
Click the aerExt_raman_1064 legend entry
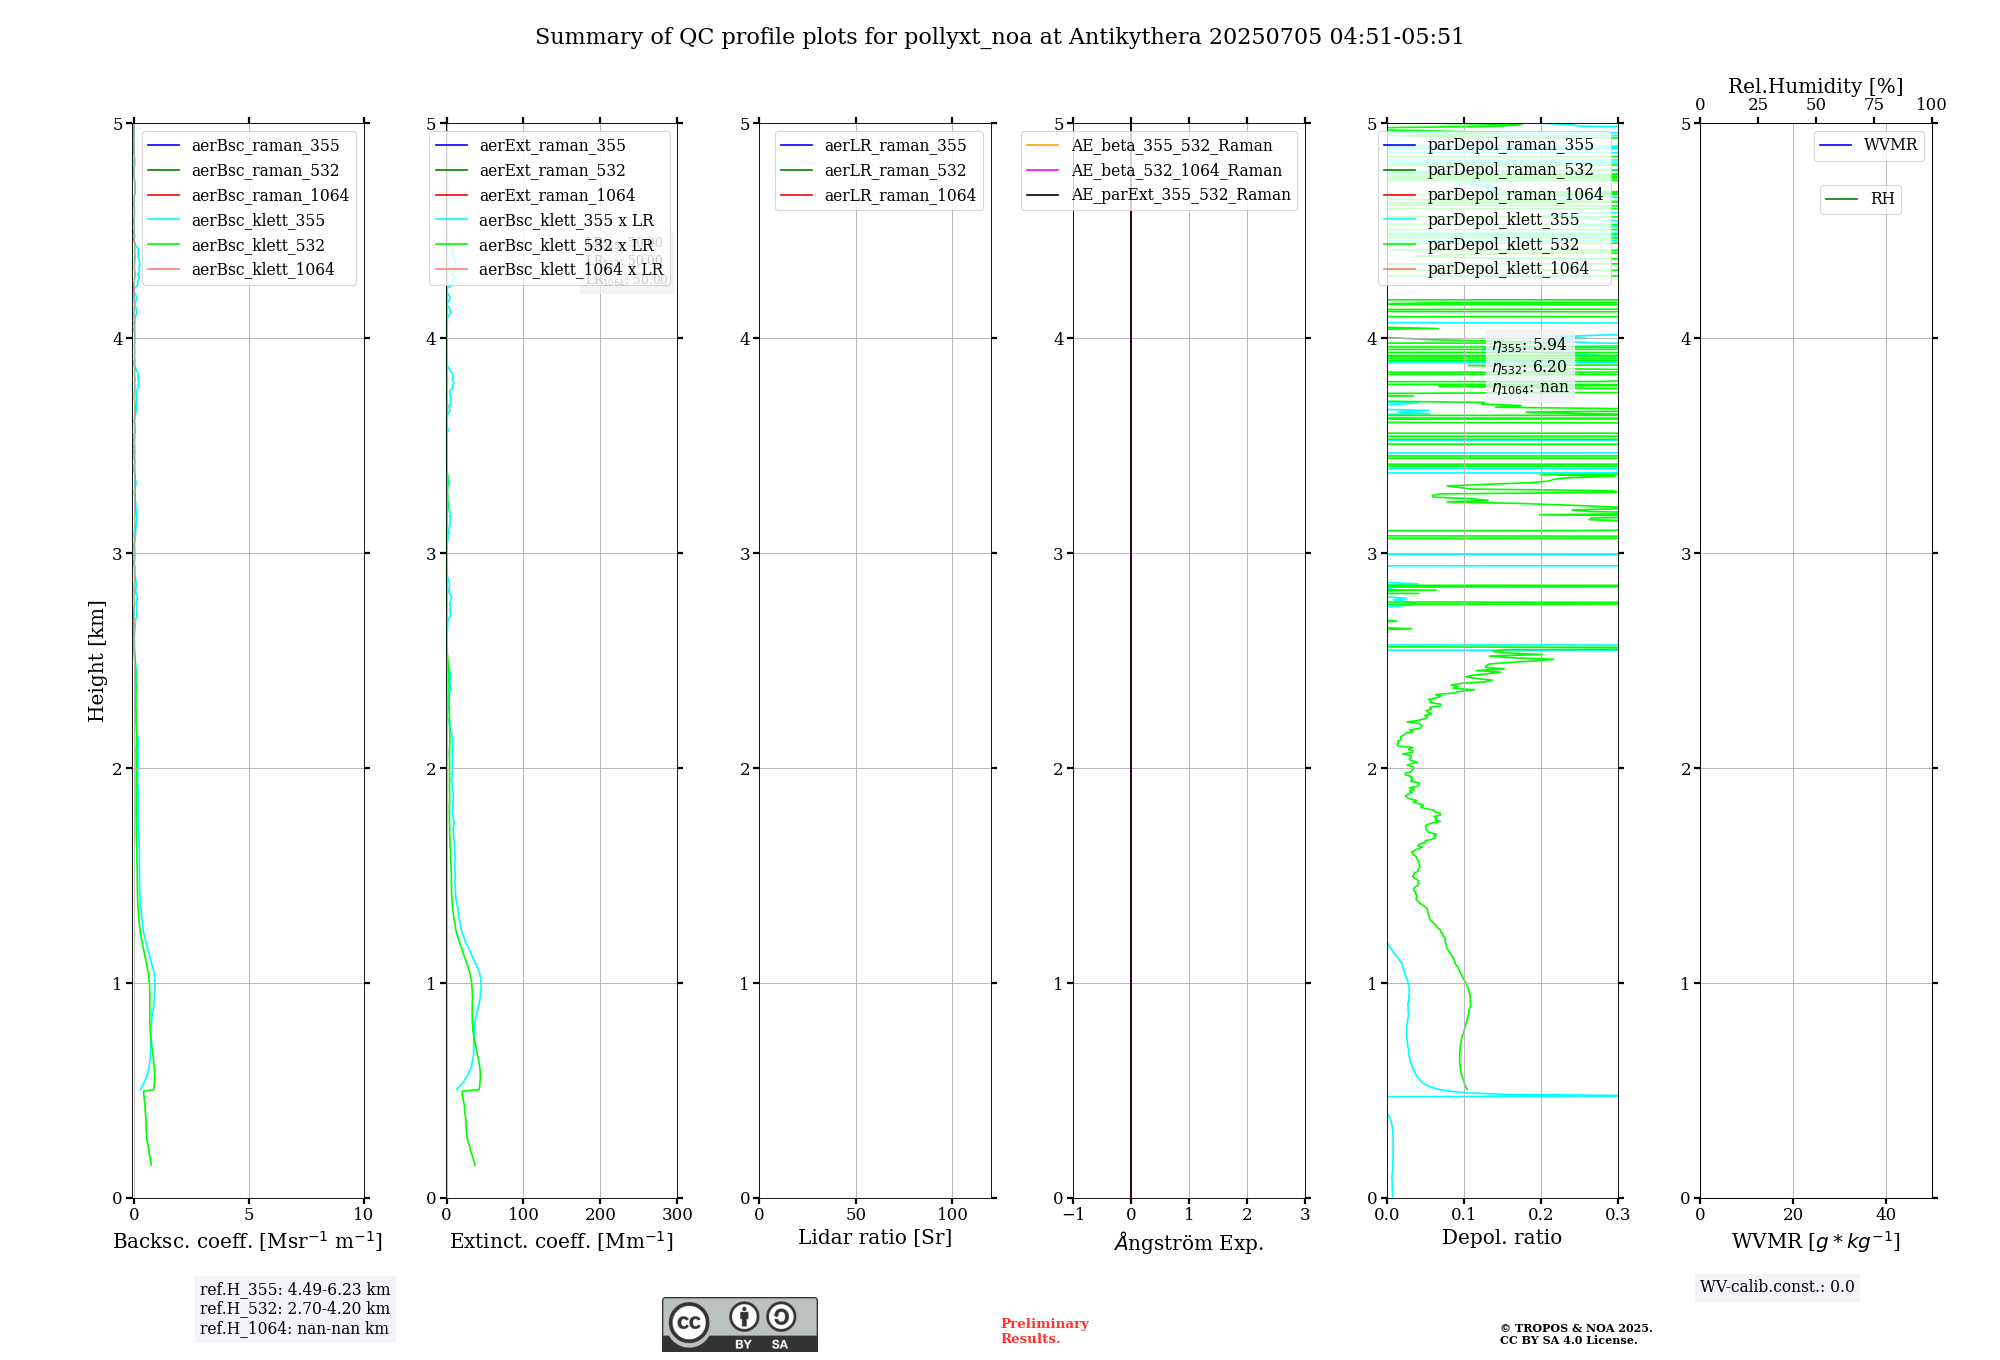pos(535,196)
